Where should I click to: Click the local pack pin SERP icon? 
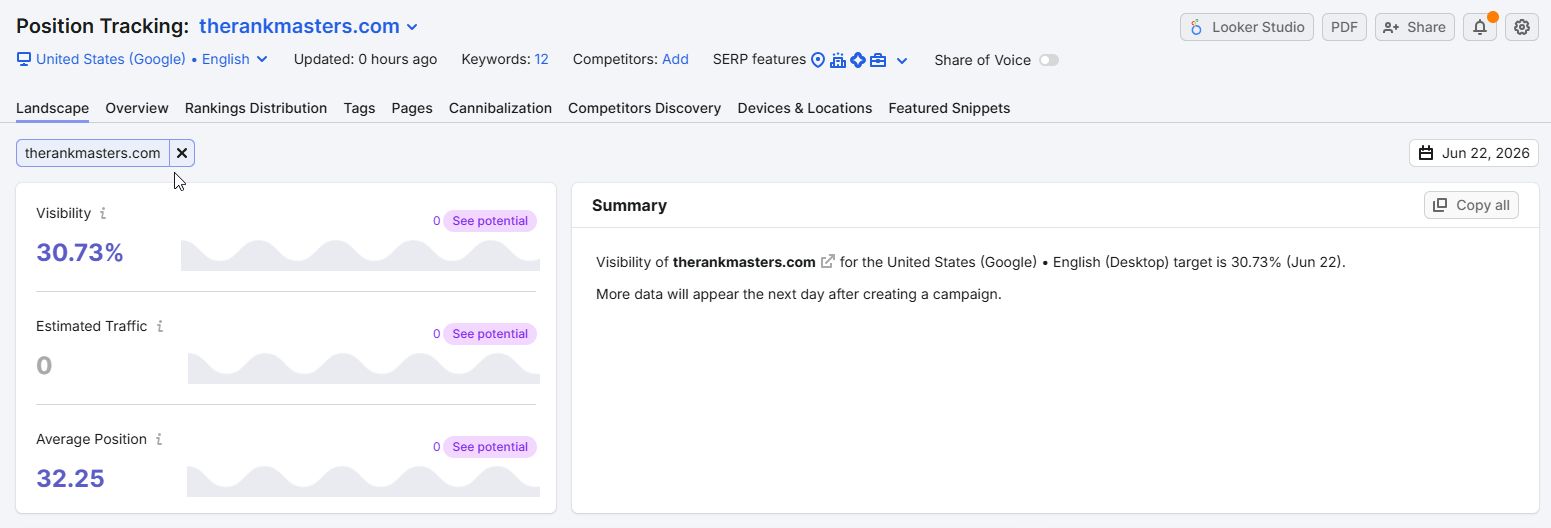tap(818, 60)
